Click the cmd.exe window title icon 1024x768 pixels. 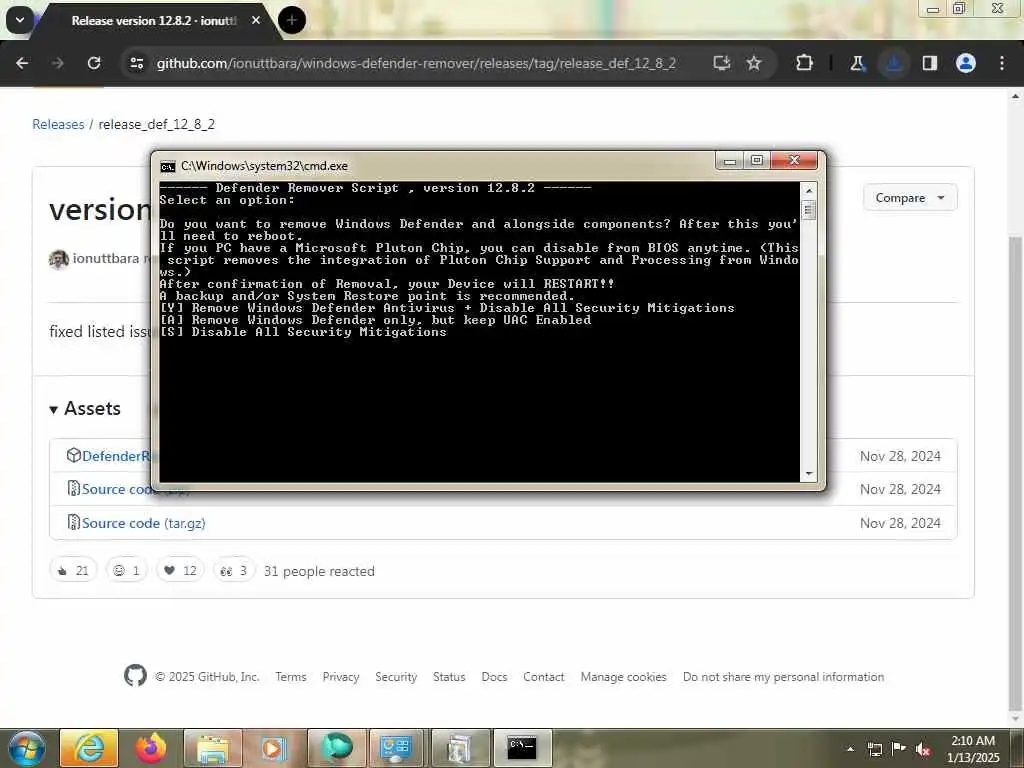point(168,167)
